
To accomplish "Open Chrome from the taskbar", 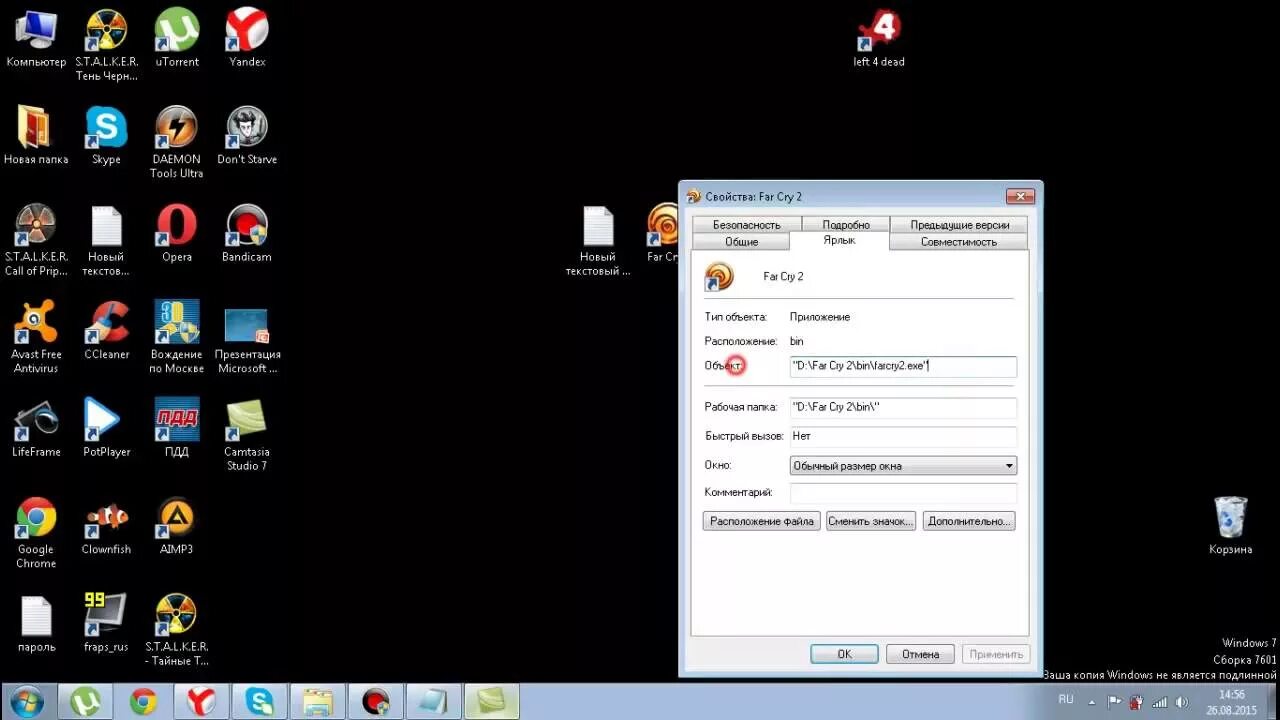I will (x=143, y=702).
